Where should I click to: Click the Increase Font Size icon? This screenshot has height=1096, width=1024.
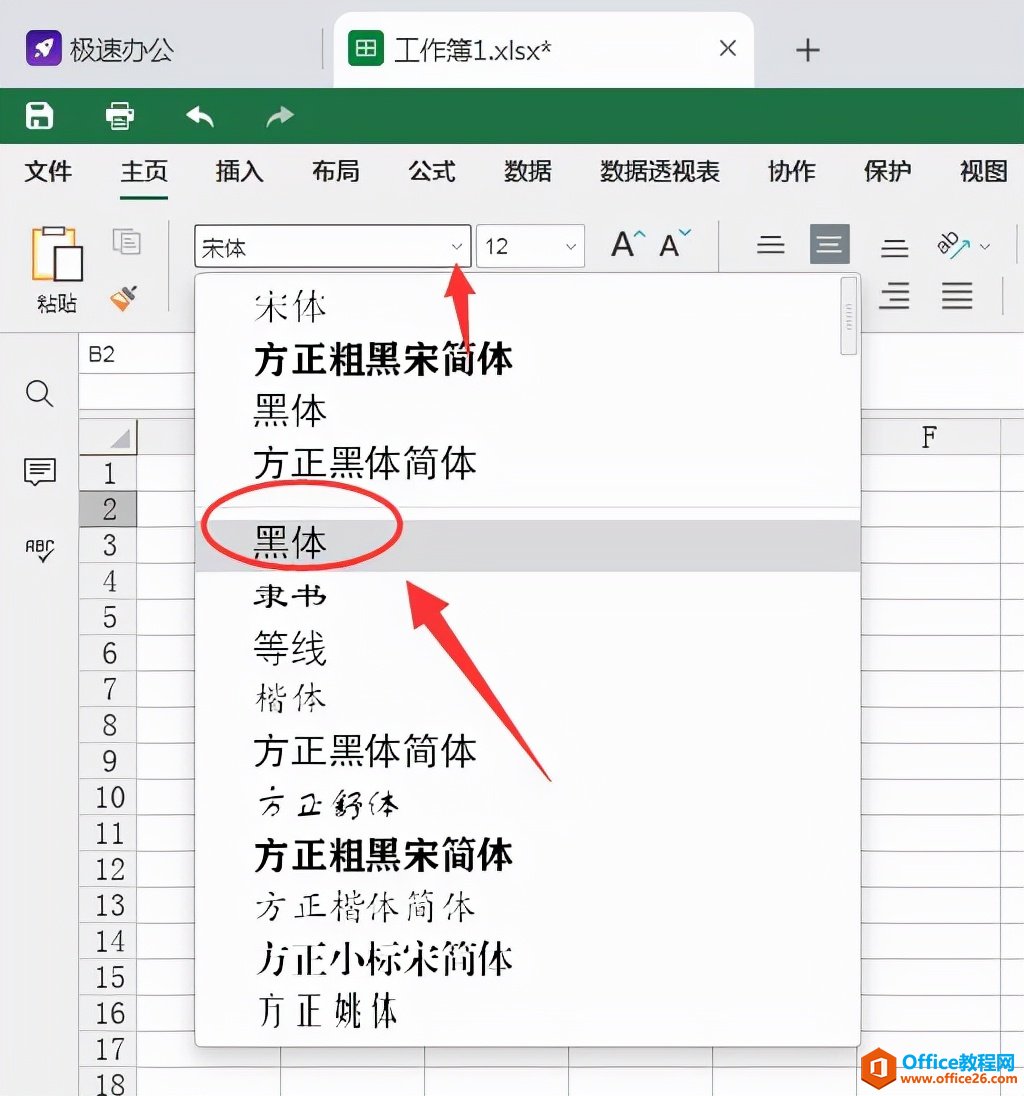tap(624, 243)
